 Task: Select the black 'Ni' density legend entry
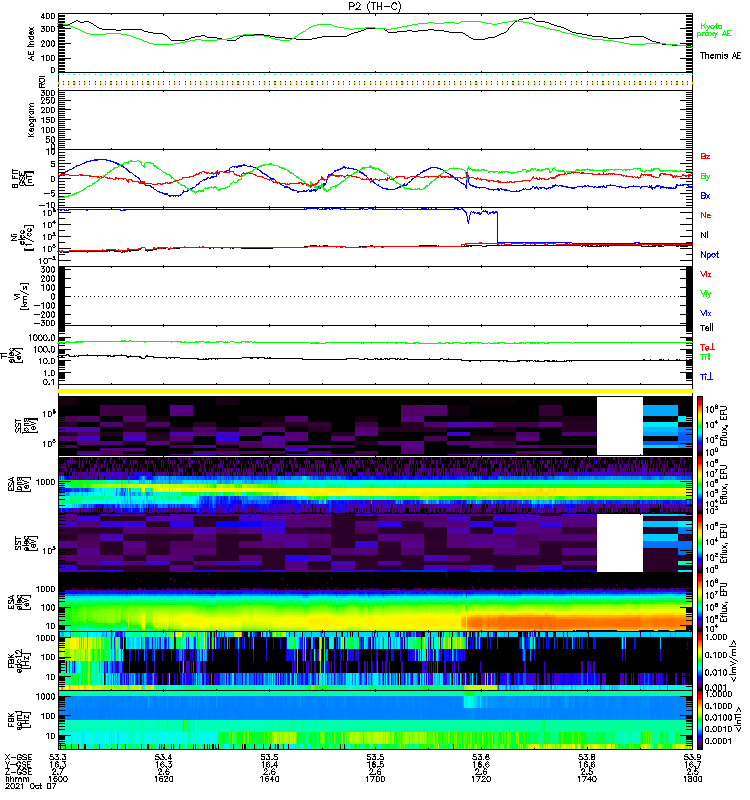pyautogui.click(x=704, y=235)
